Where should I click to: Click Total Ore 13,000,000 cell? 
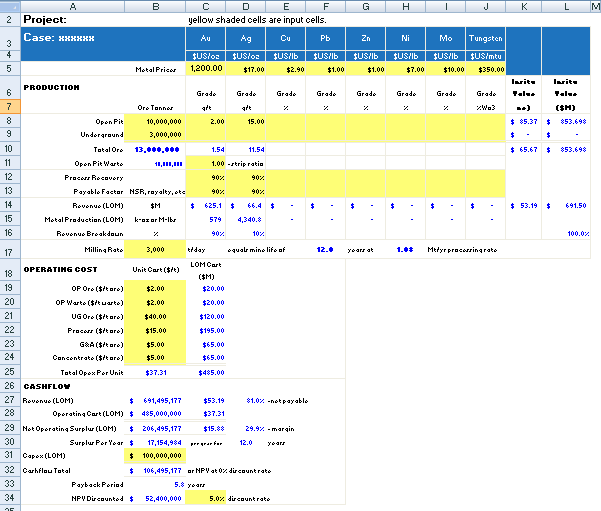tap(155, 149)
